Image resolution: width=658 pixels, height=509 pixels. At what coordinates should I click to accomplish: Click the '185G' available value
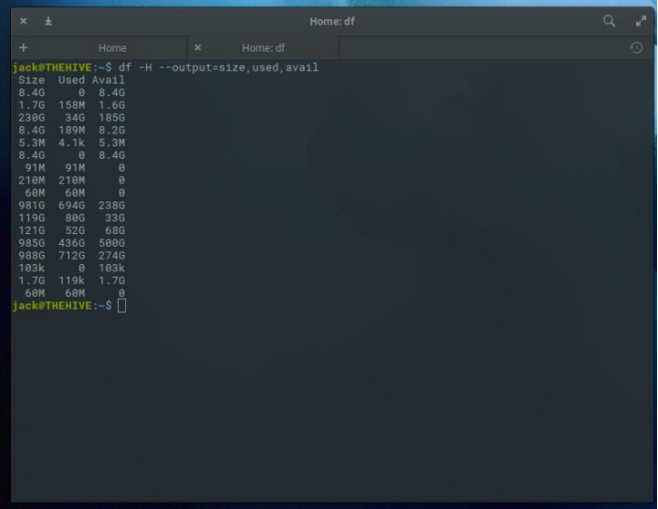pos(112,118)
